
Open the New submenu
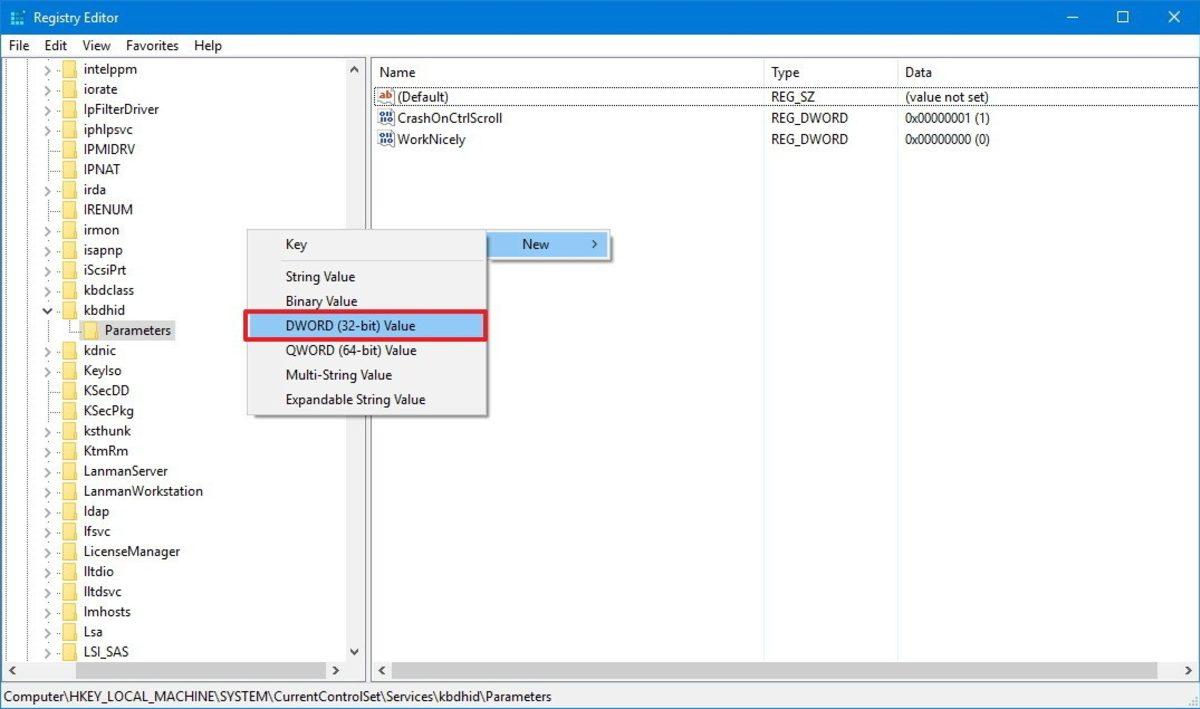(536, 244)
